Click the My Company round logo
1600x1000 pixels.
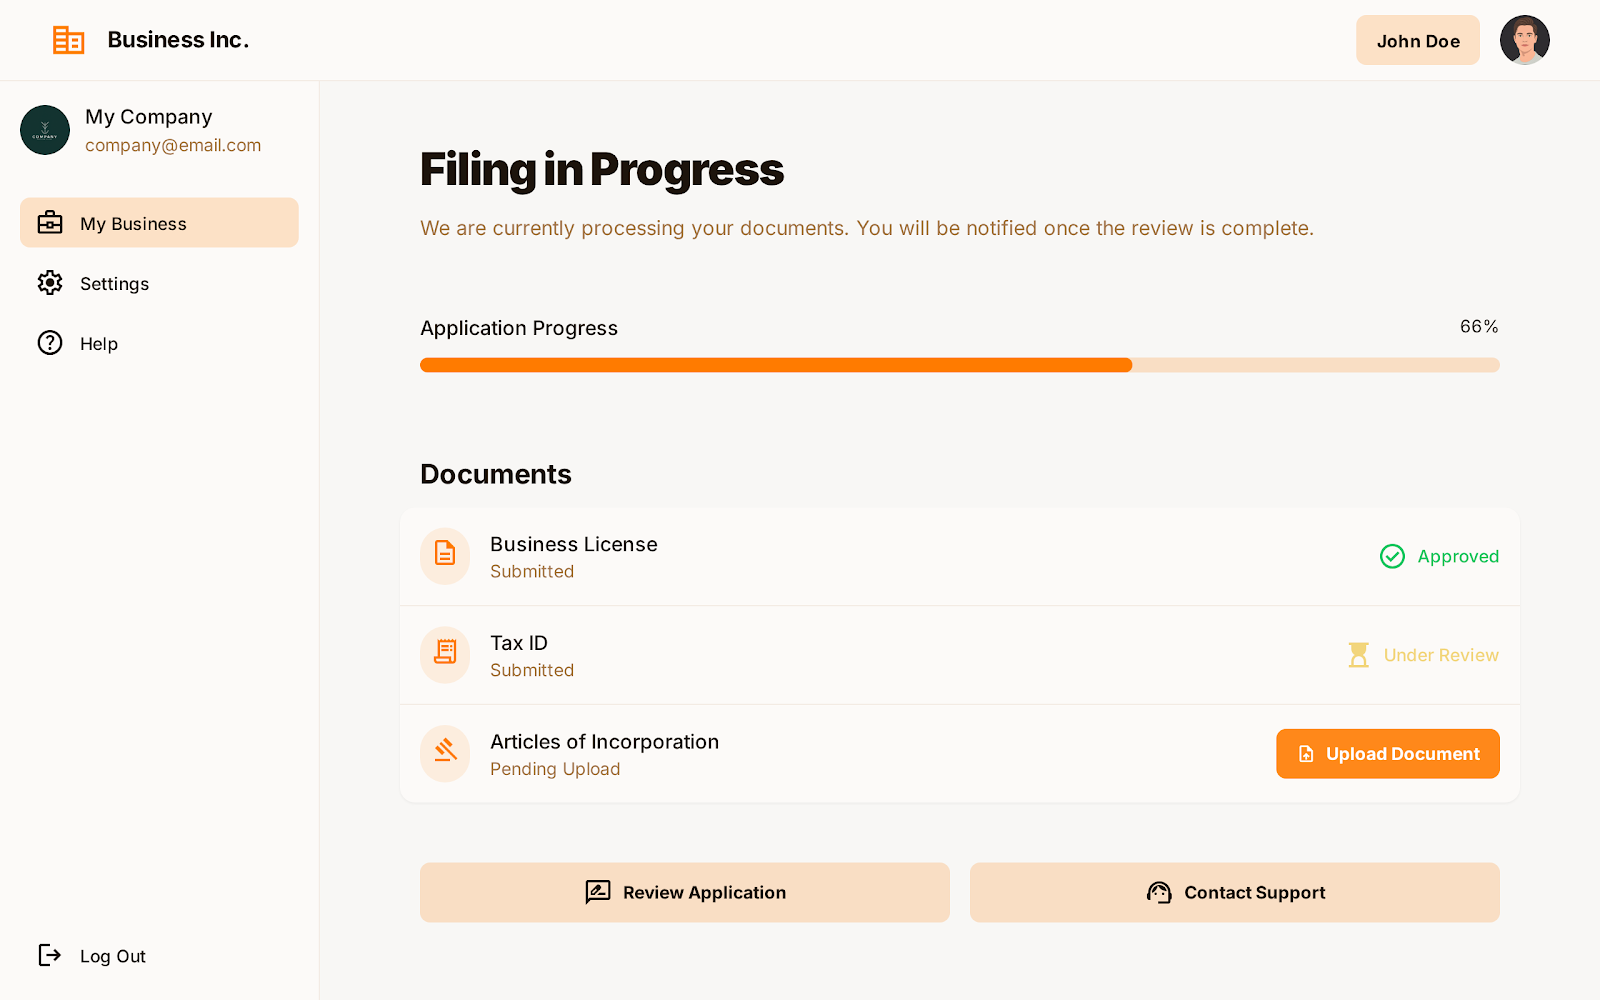point(45,130)
